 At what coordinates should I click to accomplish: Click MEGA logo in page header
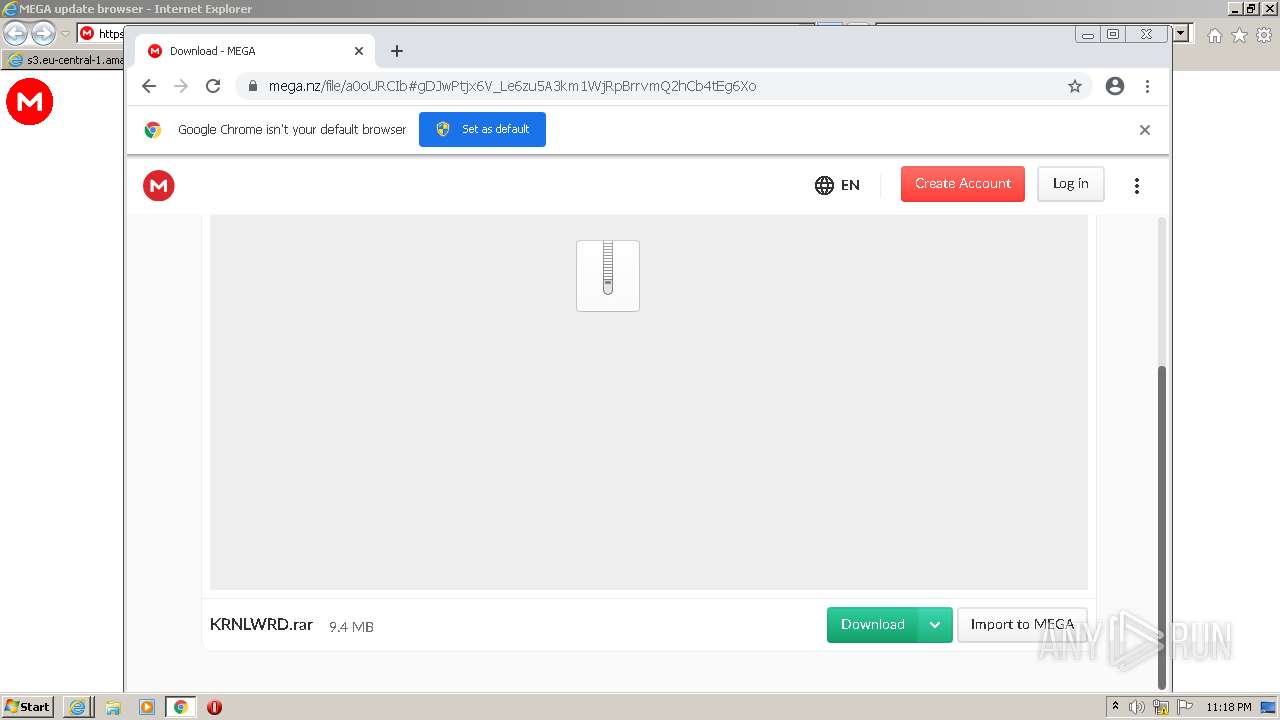(x=159, y=185)
